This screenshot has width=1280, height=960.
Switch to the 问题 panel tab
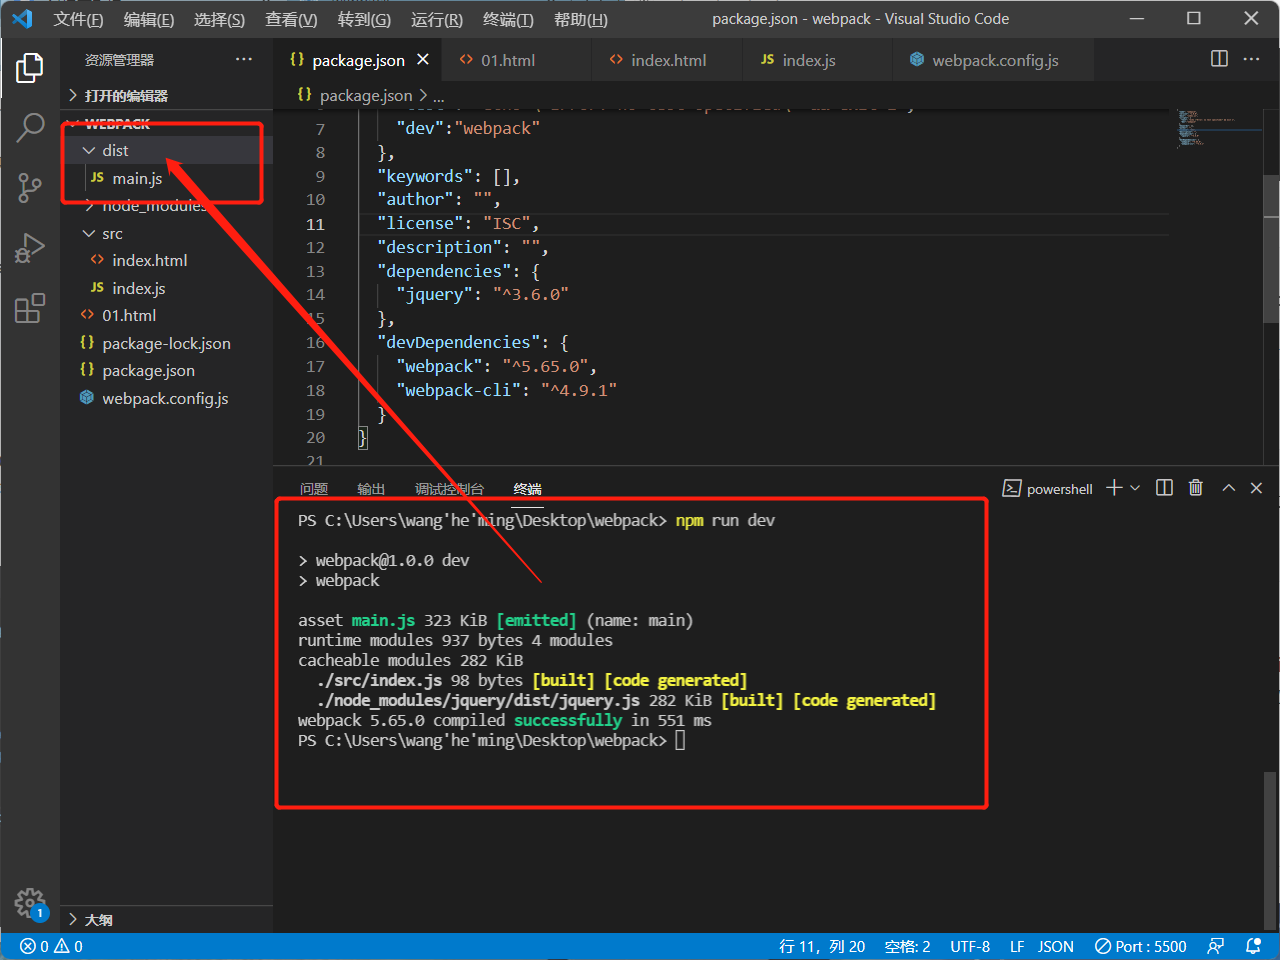(x=314, y=489)
